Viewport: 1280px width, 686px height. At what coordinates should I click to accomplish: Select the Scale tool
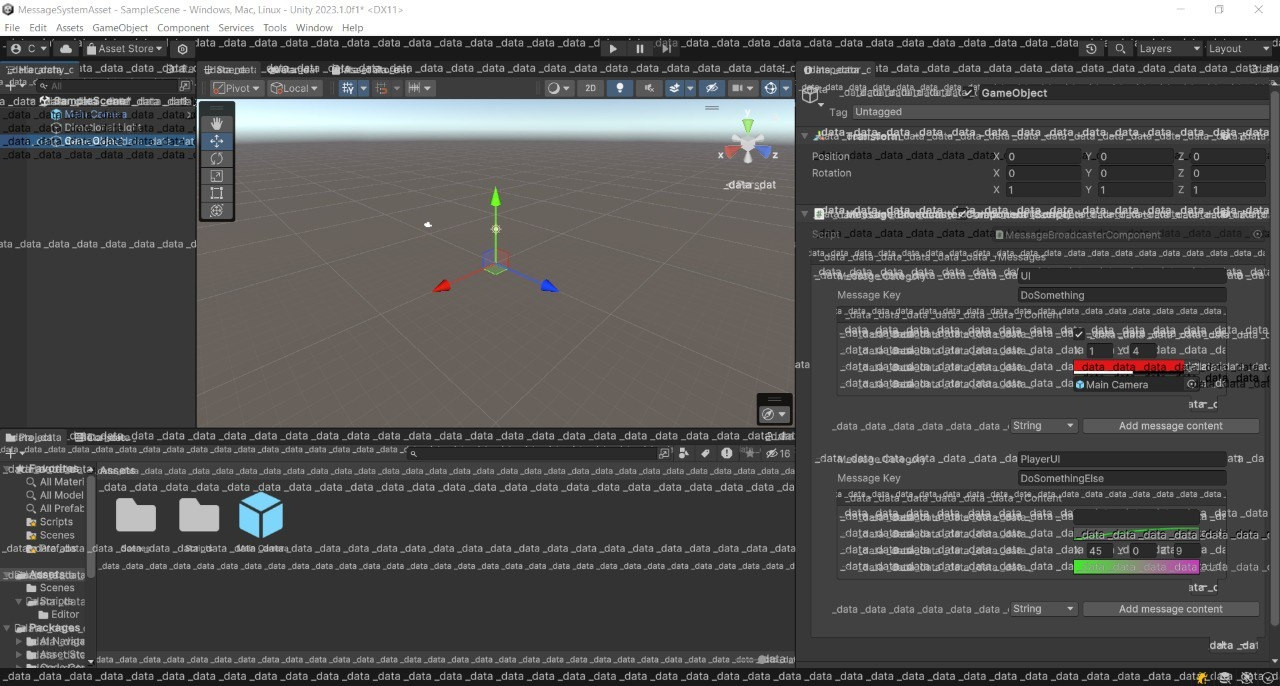(x=216, y=176)
